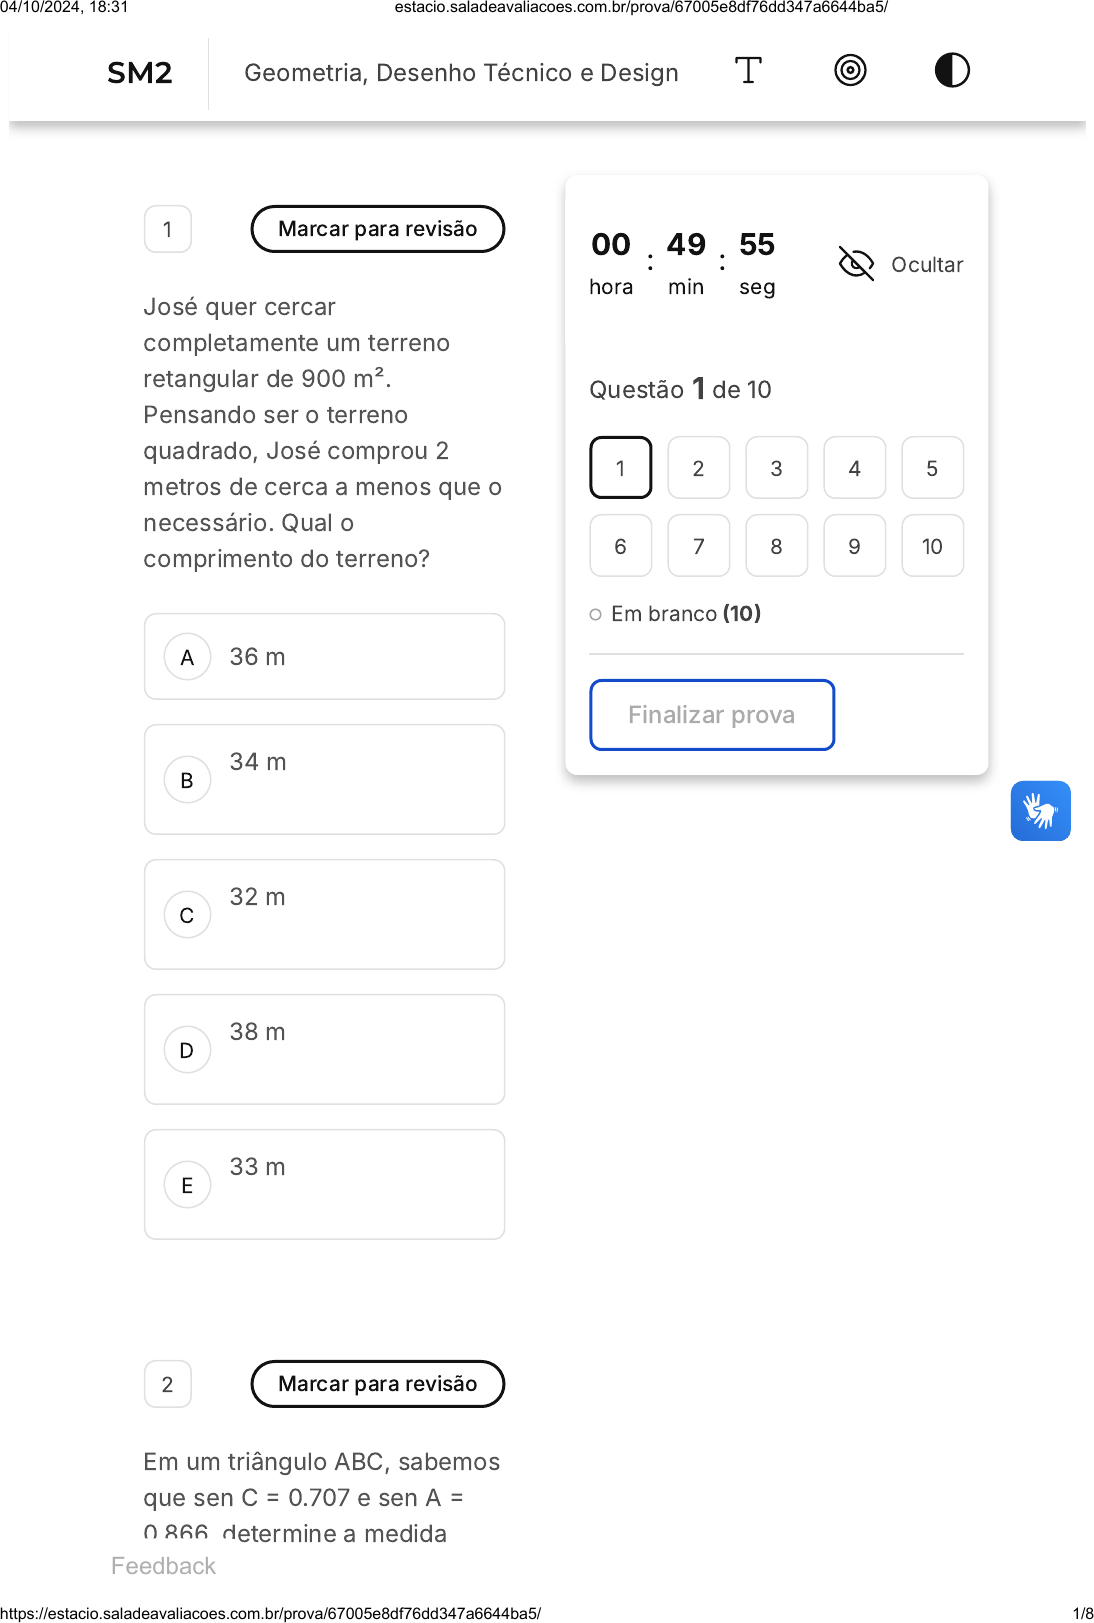Screen dimensions: 1094x1623
Task: Mark question 1 for review
Action: (x=377, y=229)
